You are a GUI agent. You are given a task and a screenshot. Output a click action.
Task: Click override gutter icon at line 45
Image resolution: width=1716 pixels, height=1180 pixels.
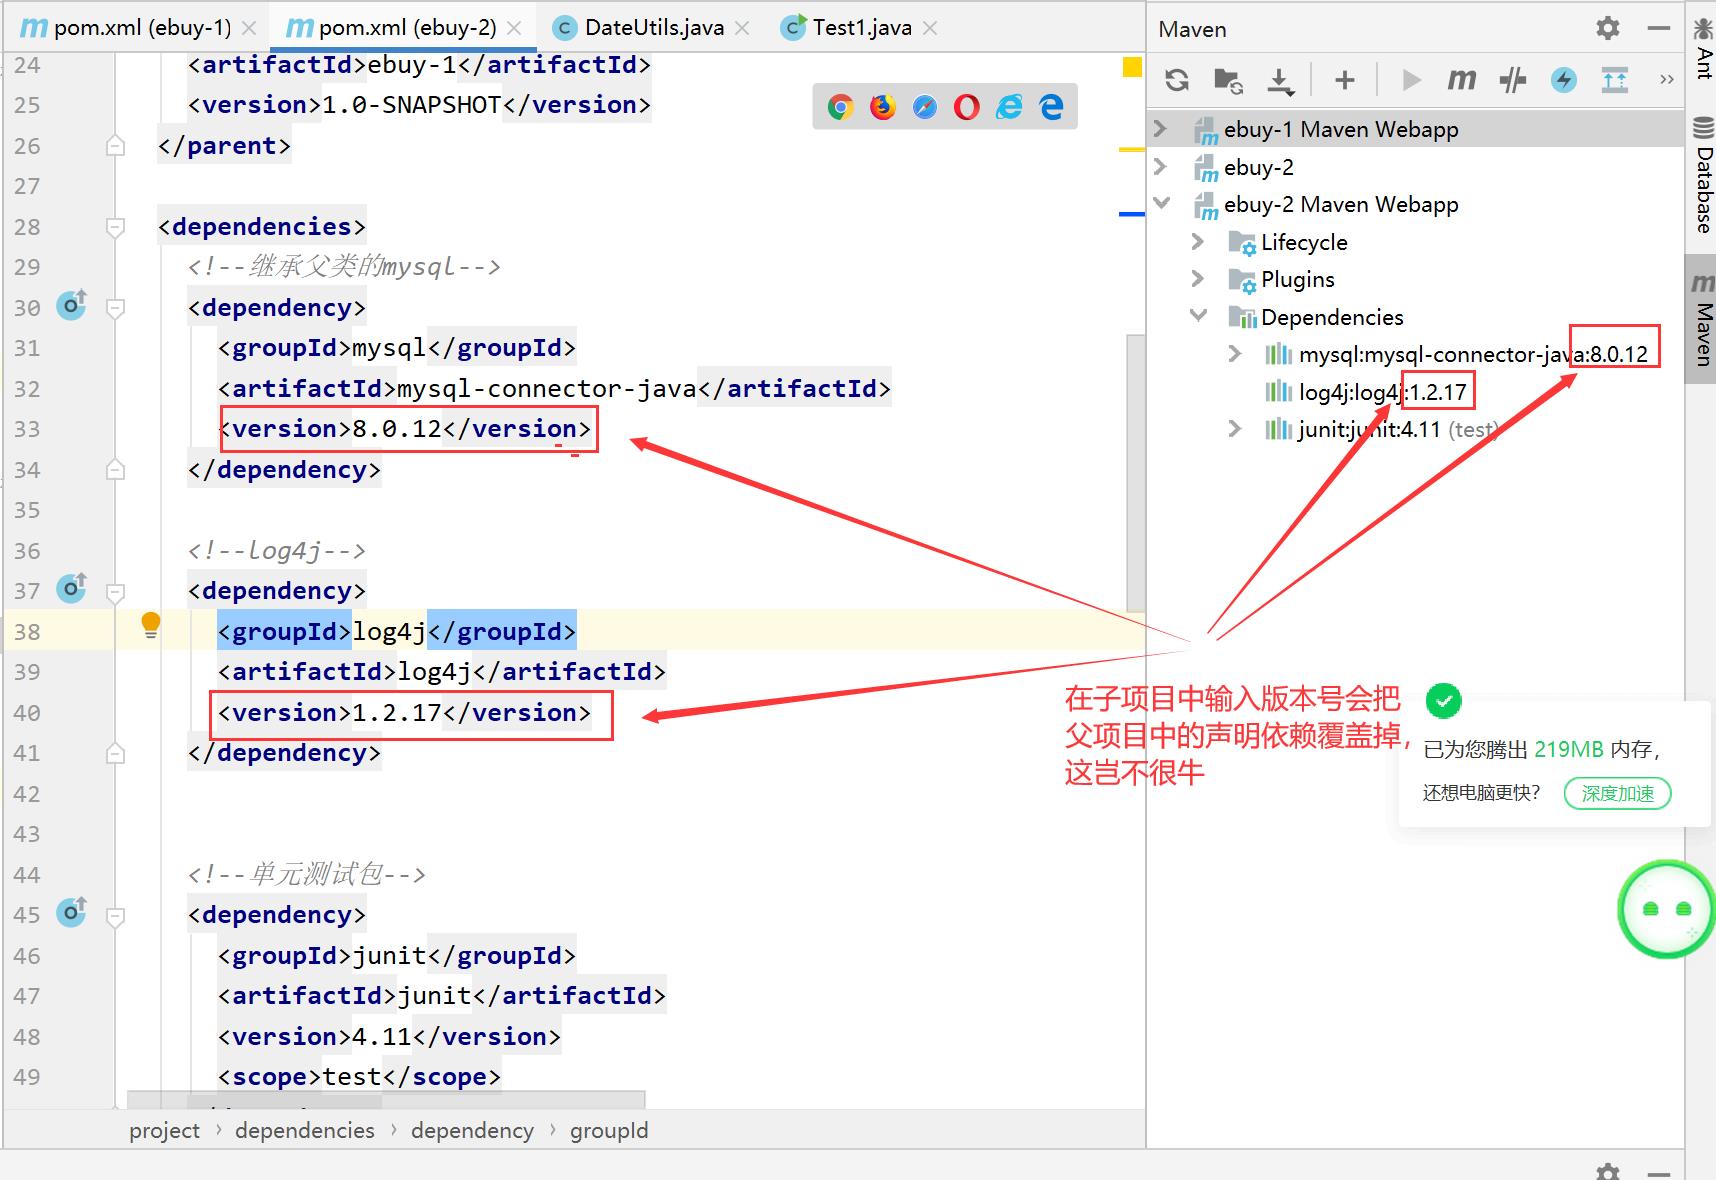(x=71, y=912)
